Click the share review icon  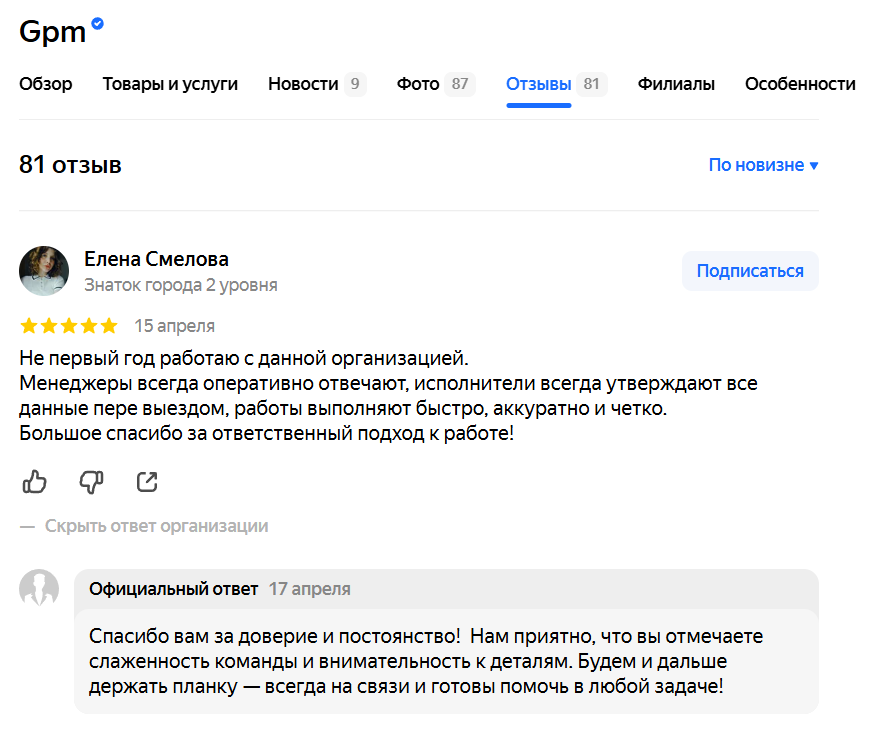[x=147, y=482]
